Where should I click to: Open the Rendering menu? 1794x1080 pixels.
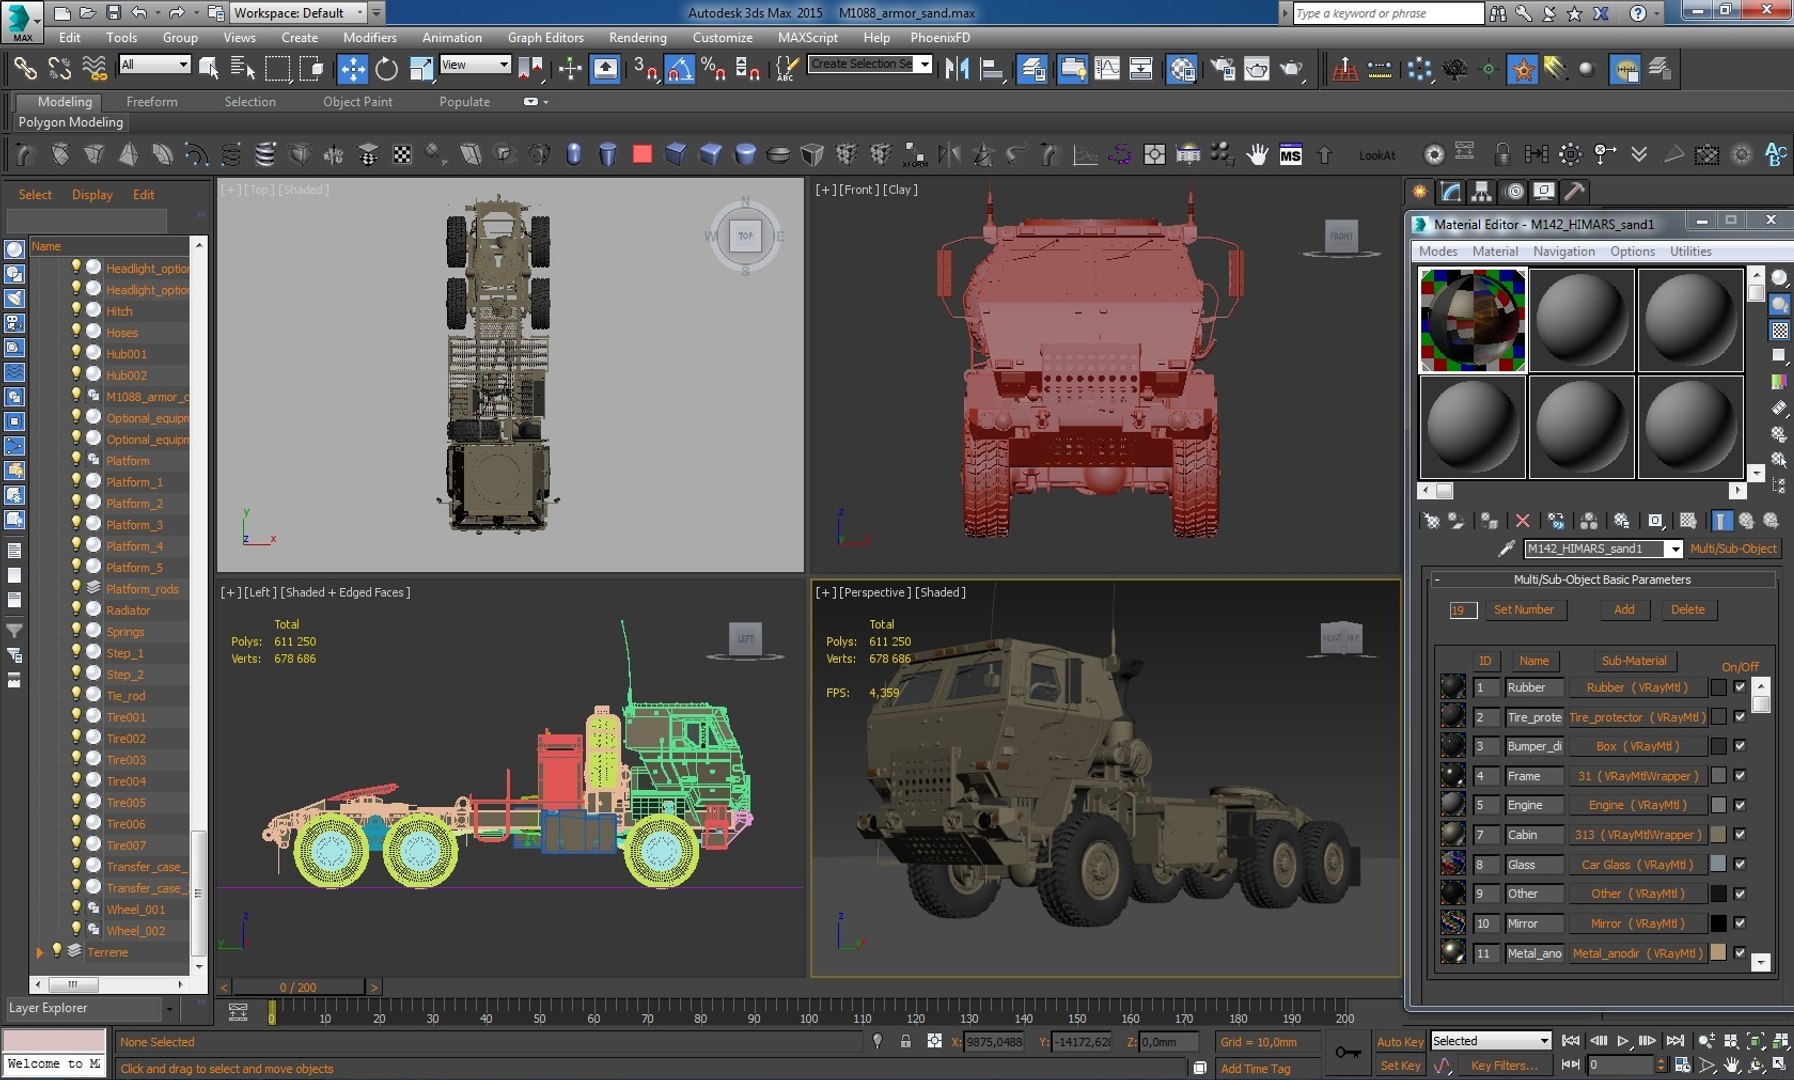[637, 37]
